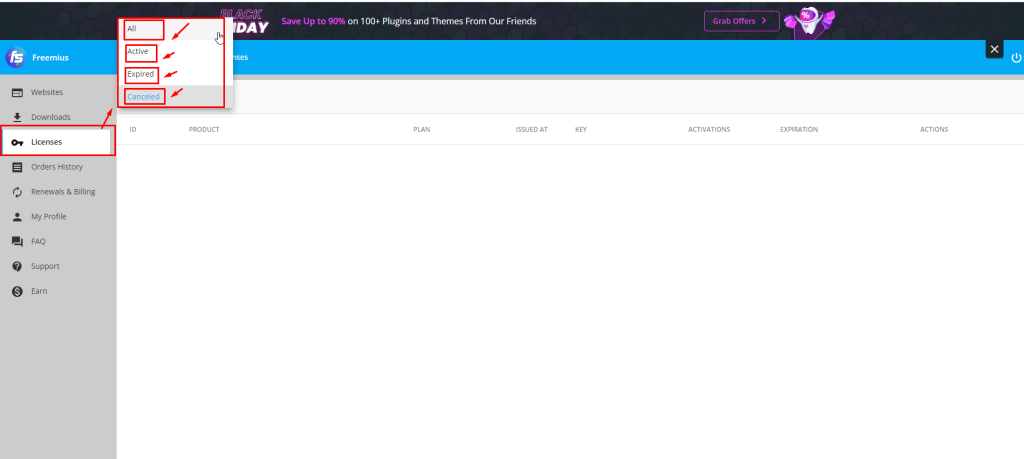Click the Downloads arrow icon
The image size is (1024, 459).
[18, 118]
